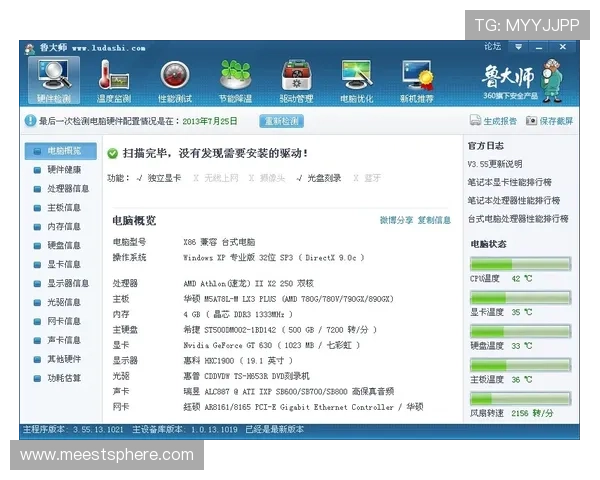The width and height of the screenshot is (600, 480).
Task: Open 硬件检测 hardware detection icon
Action: [x=54, y=81]
